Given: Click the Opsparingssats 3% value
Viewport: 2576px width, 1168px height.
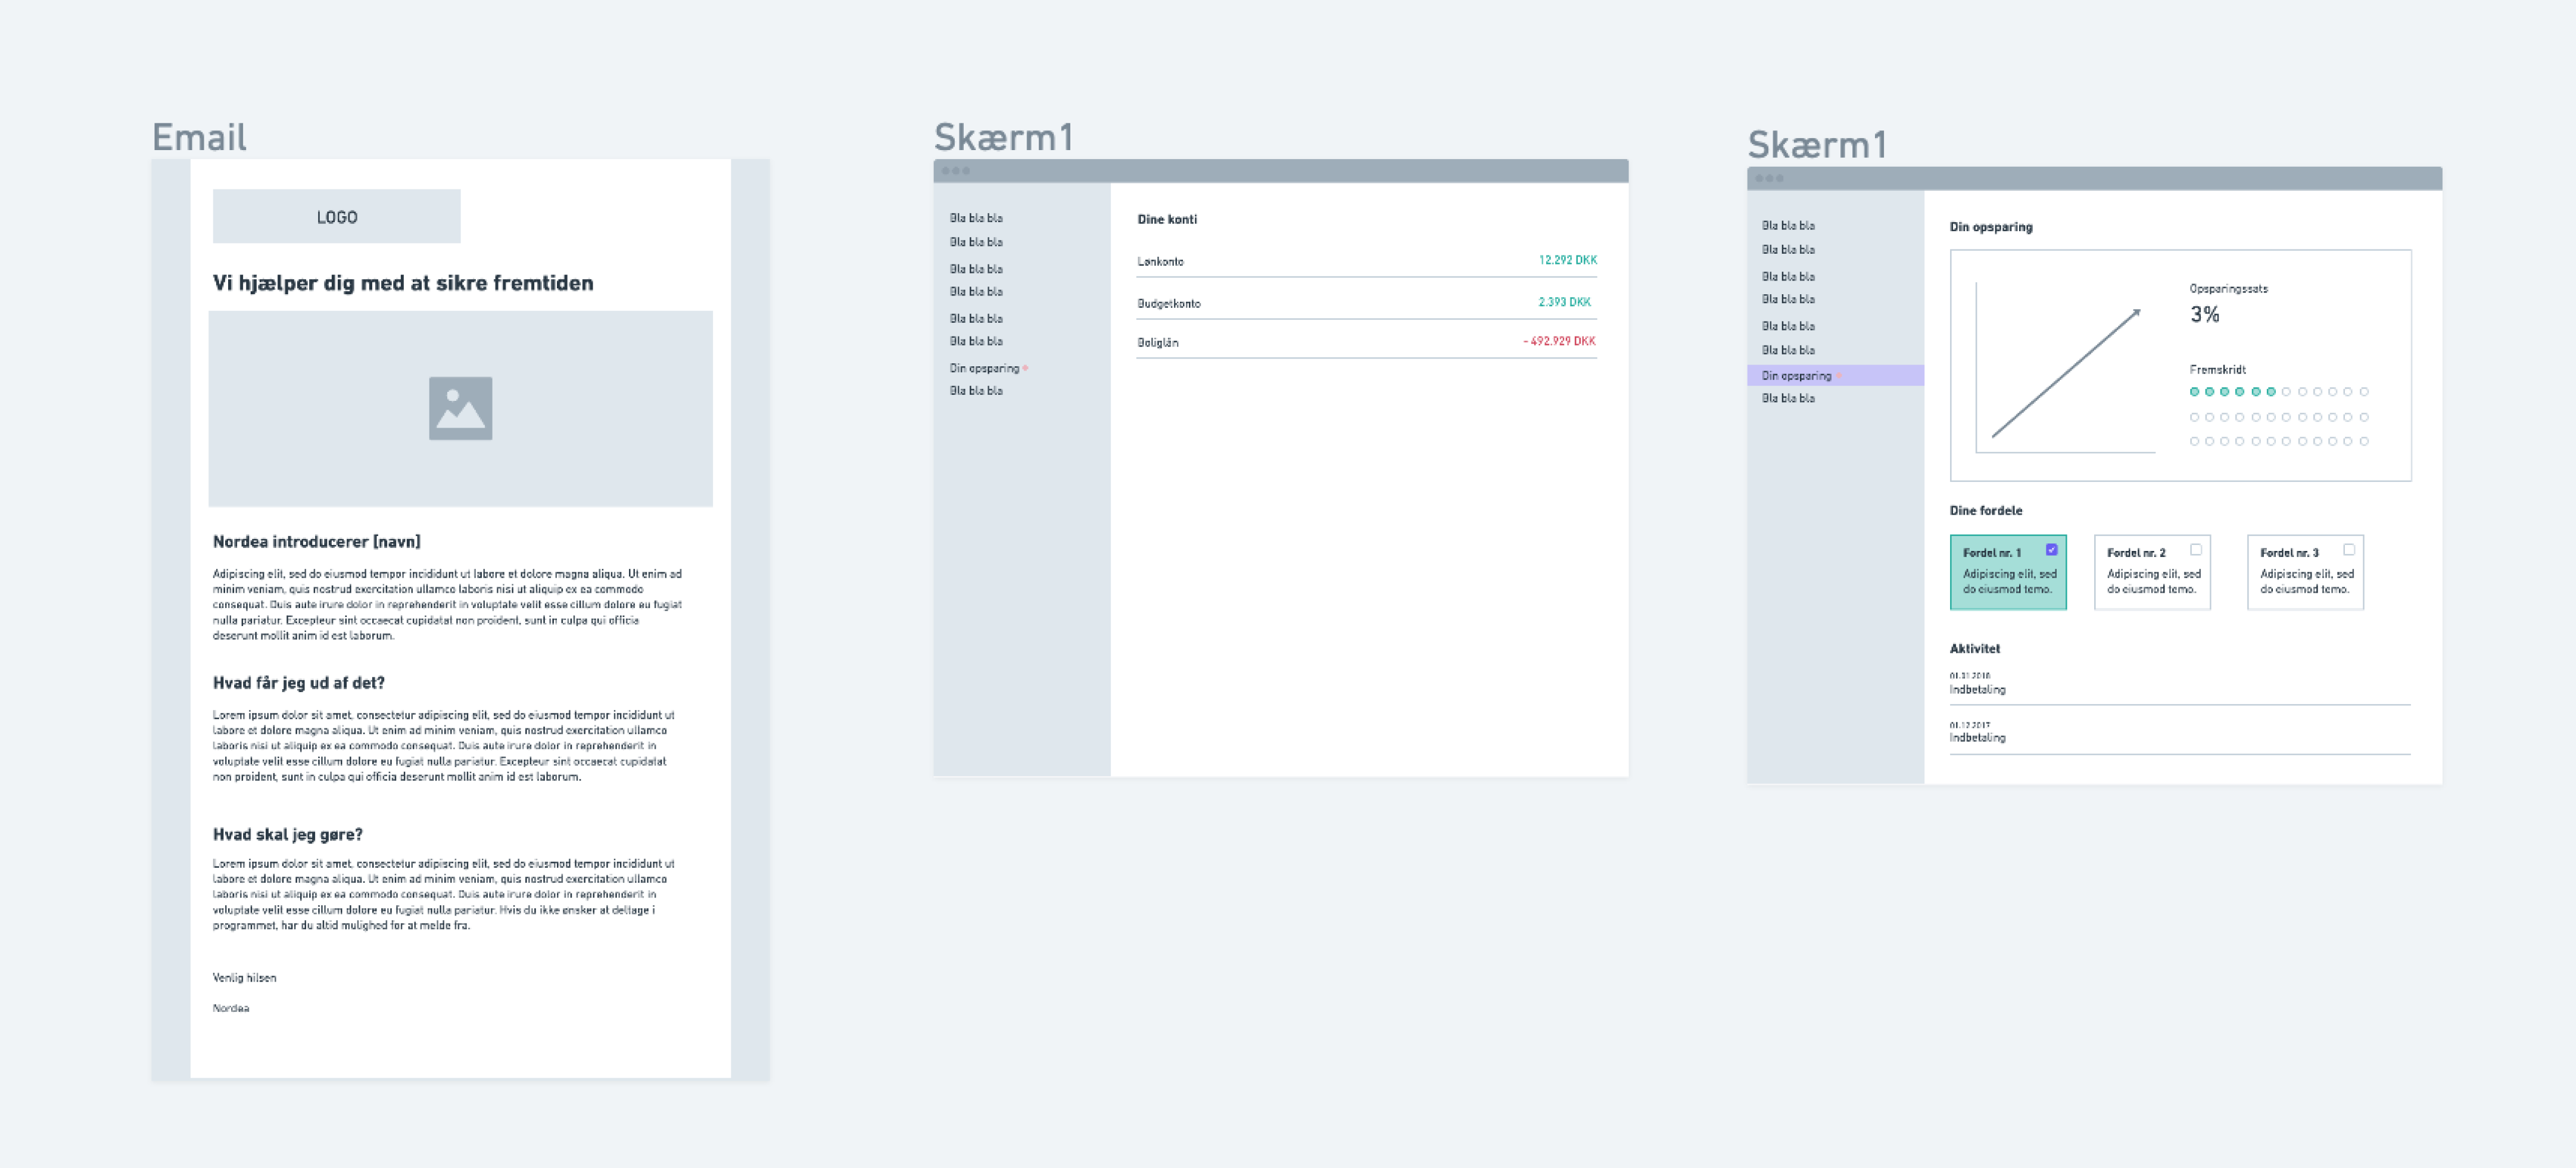Looking at the screenshot, I should click(2204, 315).
